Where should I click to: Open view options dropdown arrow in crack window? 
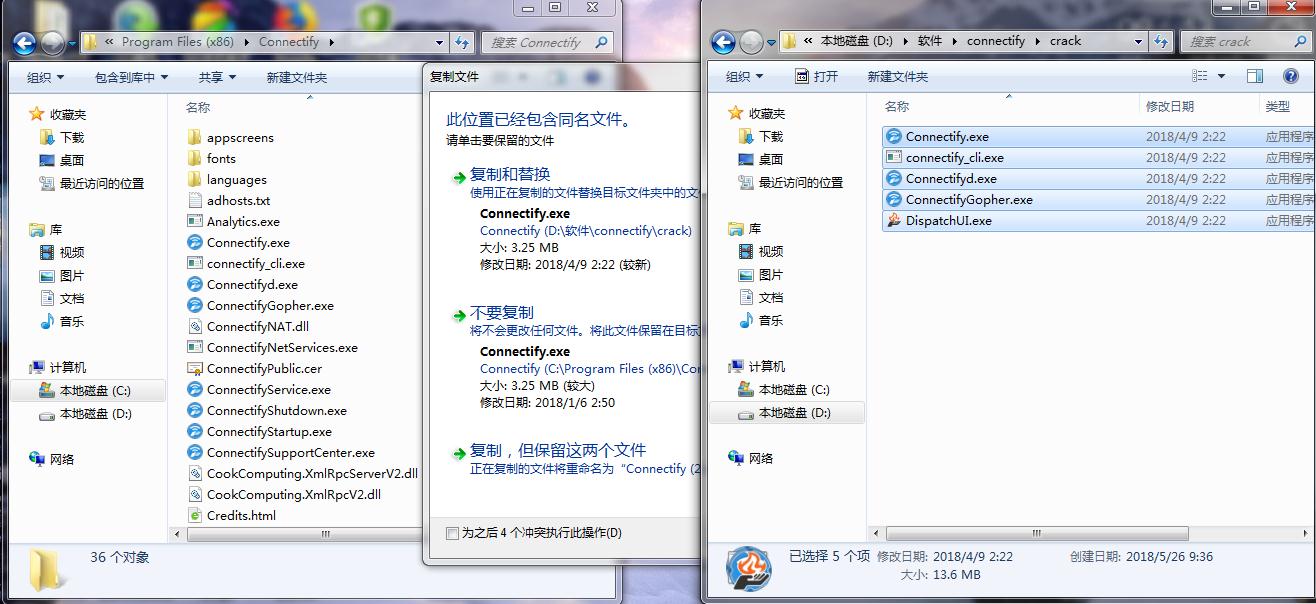pos(1221,76)
